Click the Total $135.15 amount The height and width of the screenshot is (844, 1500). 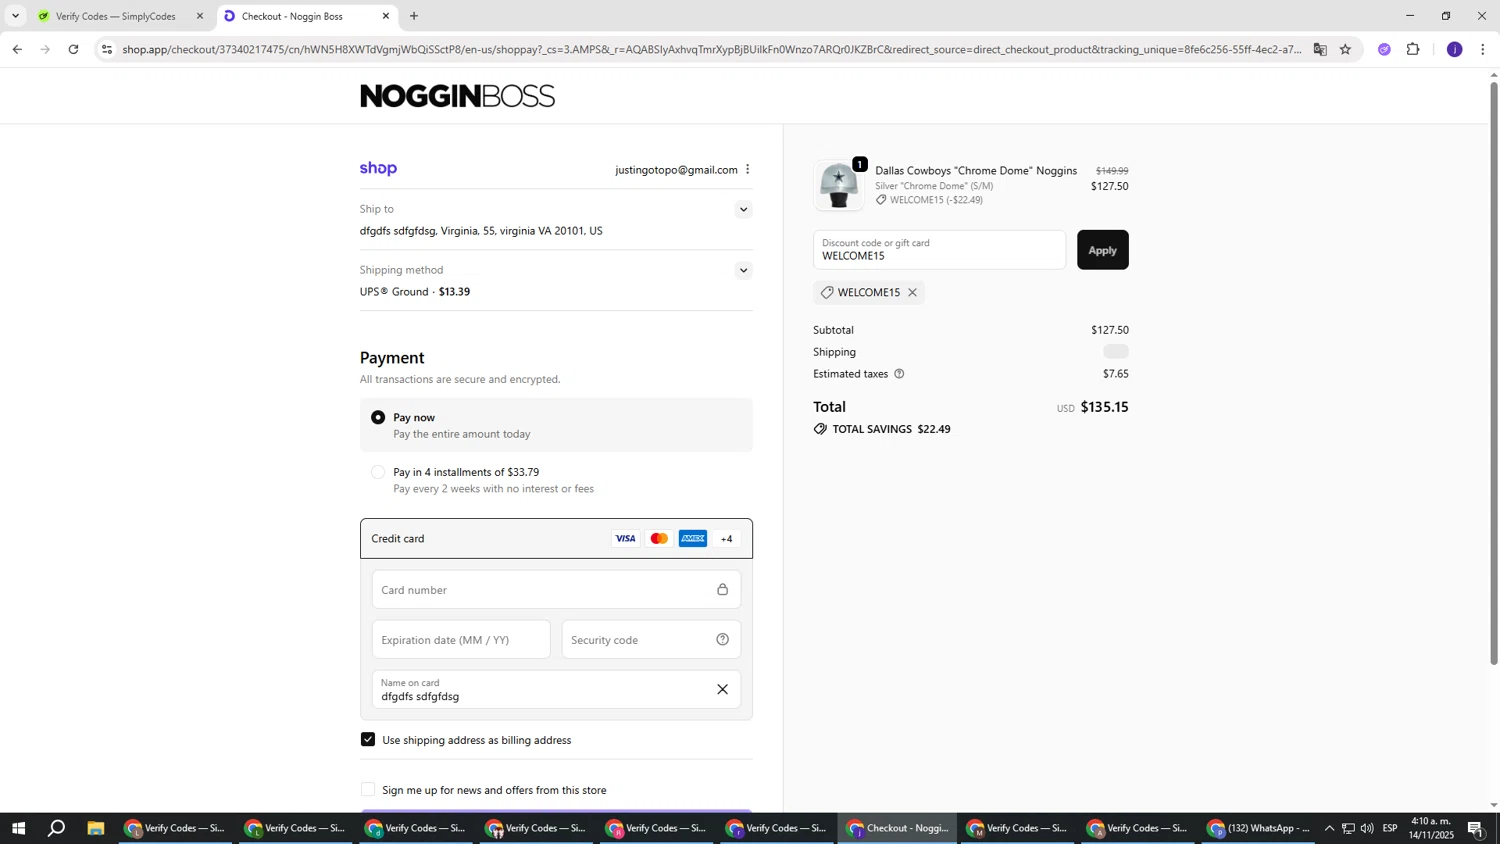pyautogui.click(x=1104, y=407)
